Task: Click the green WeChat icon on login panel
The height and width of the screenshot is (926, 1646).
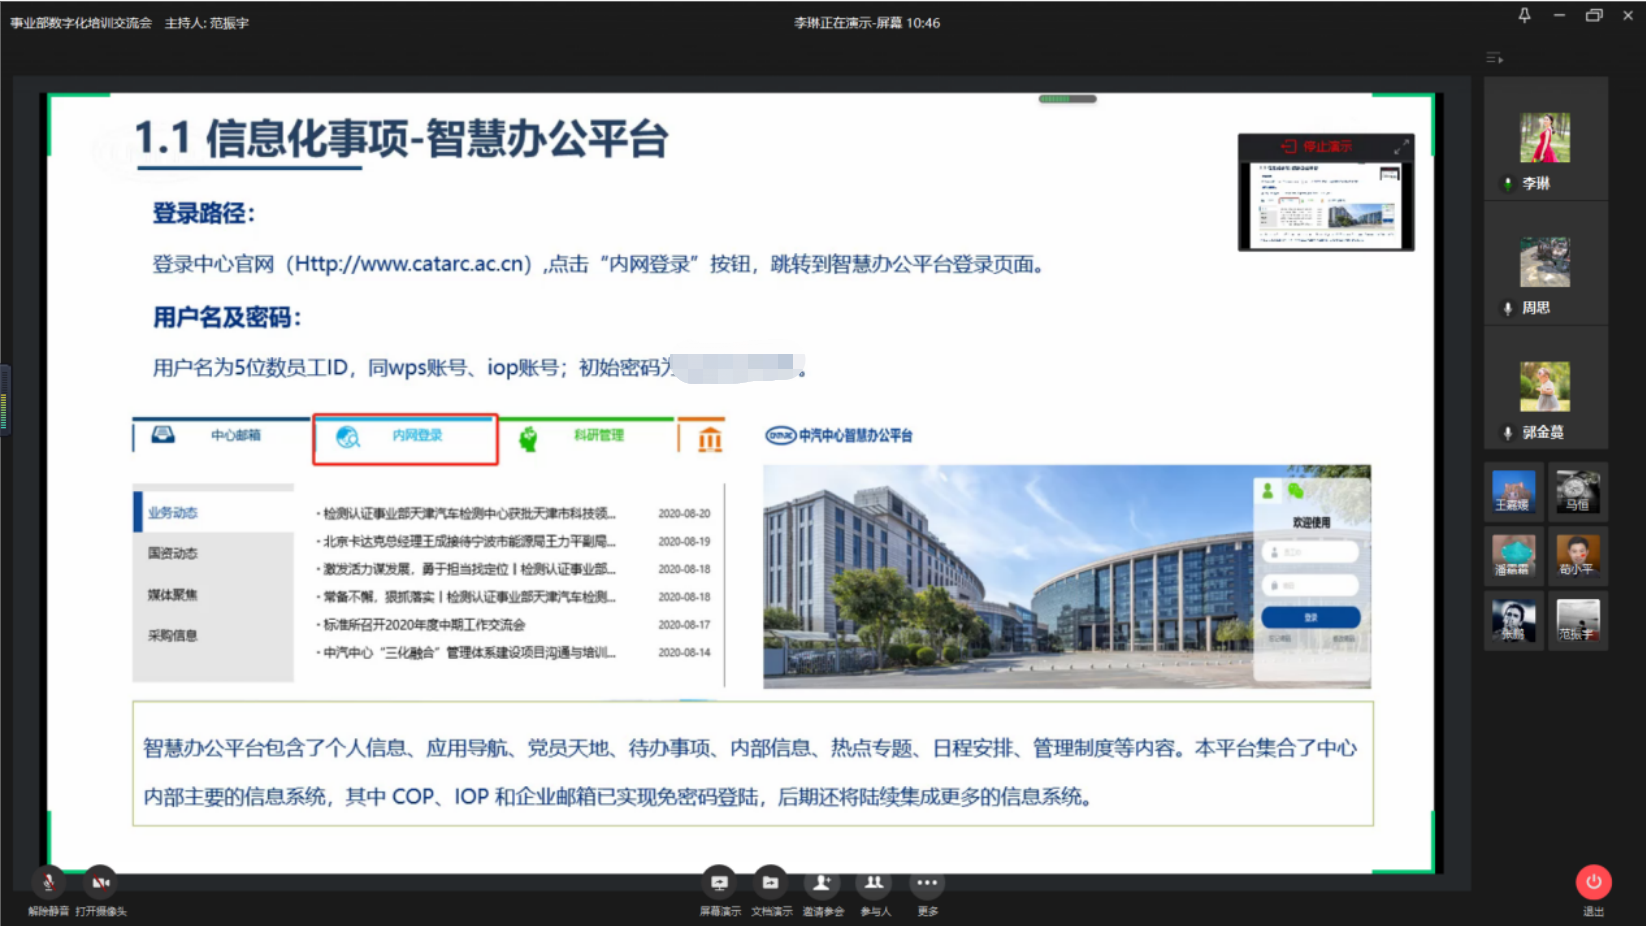Action: [1296, 491]
